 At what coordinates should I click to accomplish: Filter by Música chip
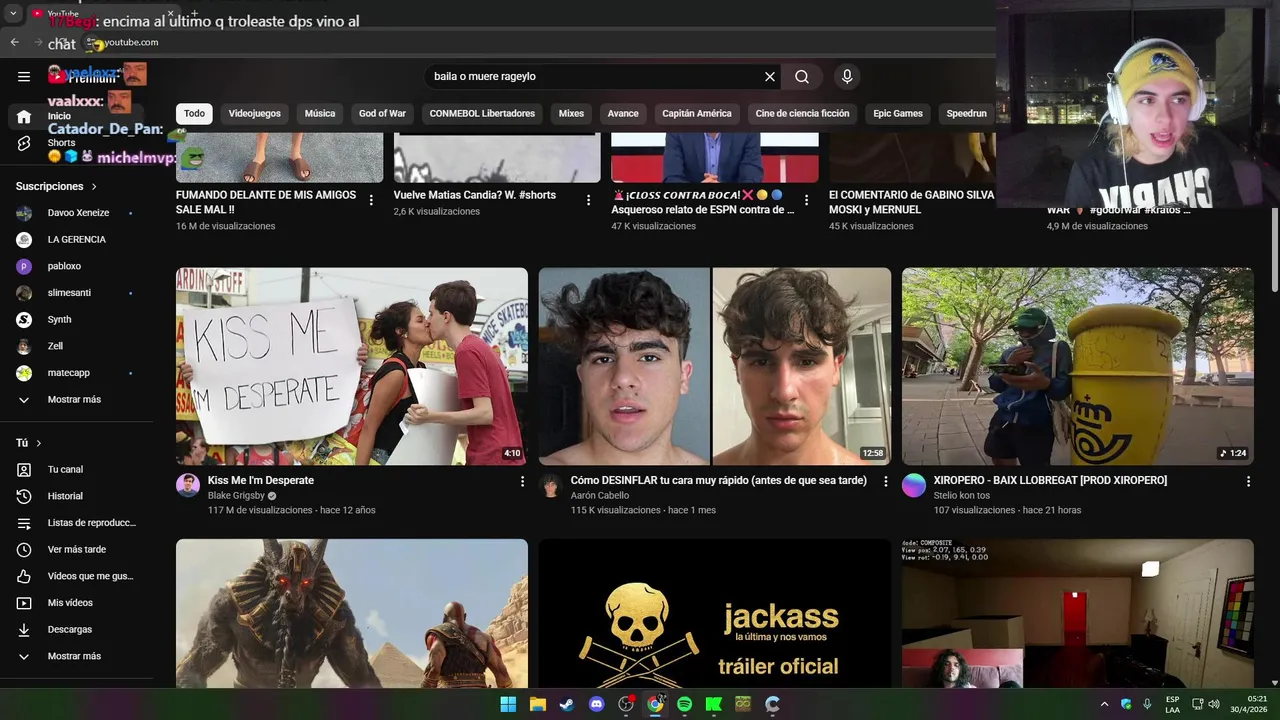pyautogui.click(x=320, y=113)
